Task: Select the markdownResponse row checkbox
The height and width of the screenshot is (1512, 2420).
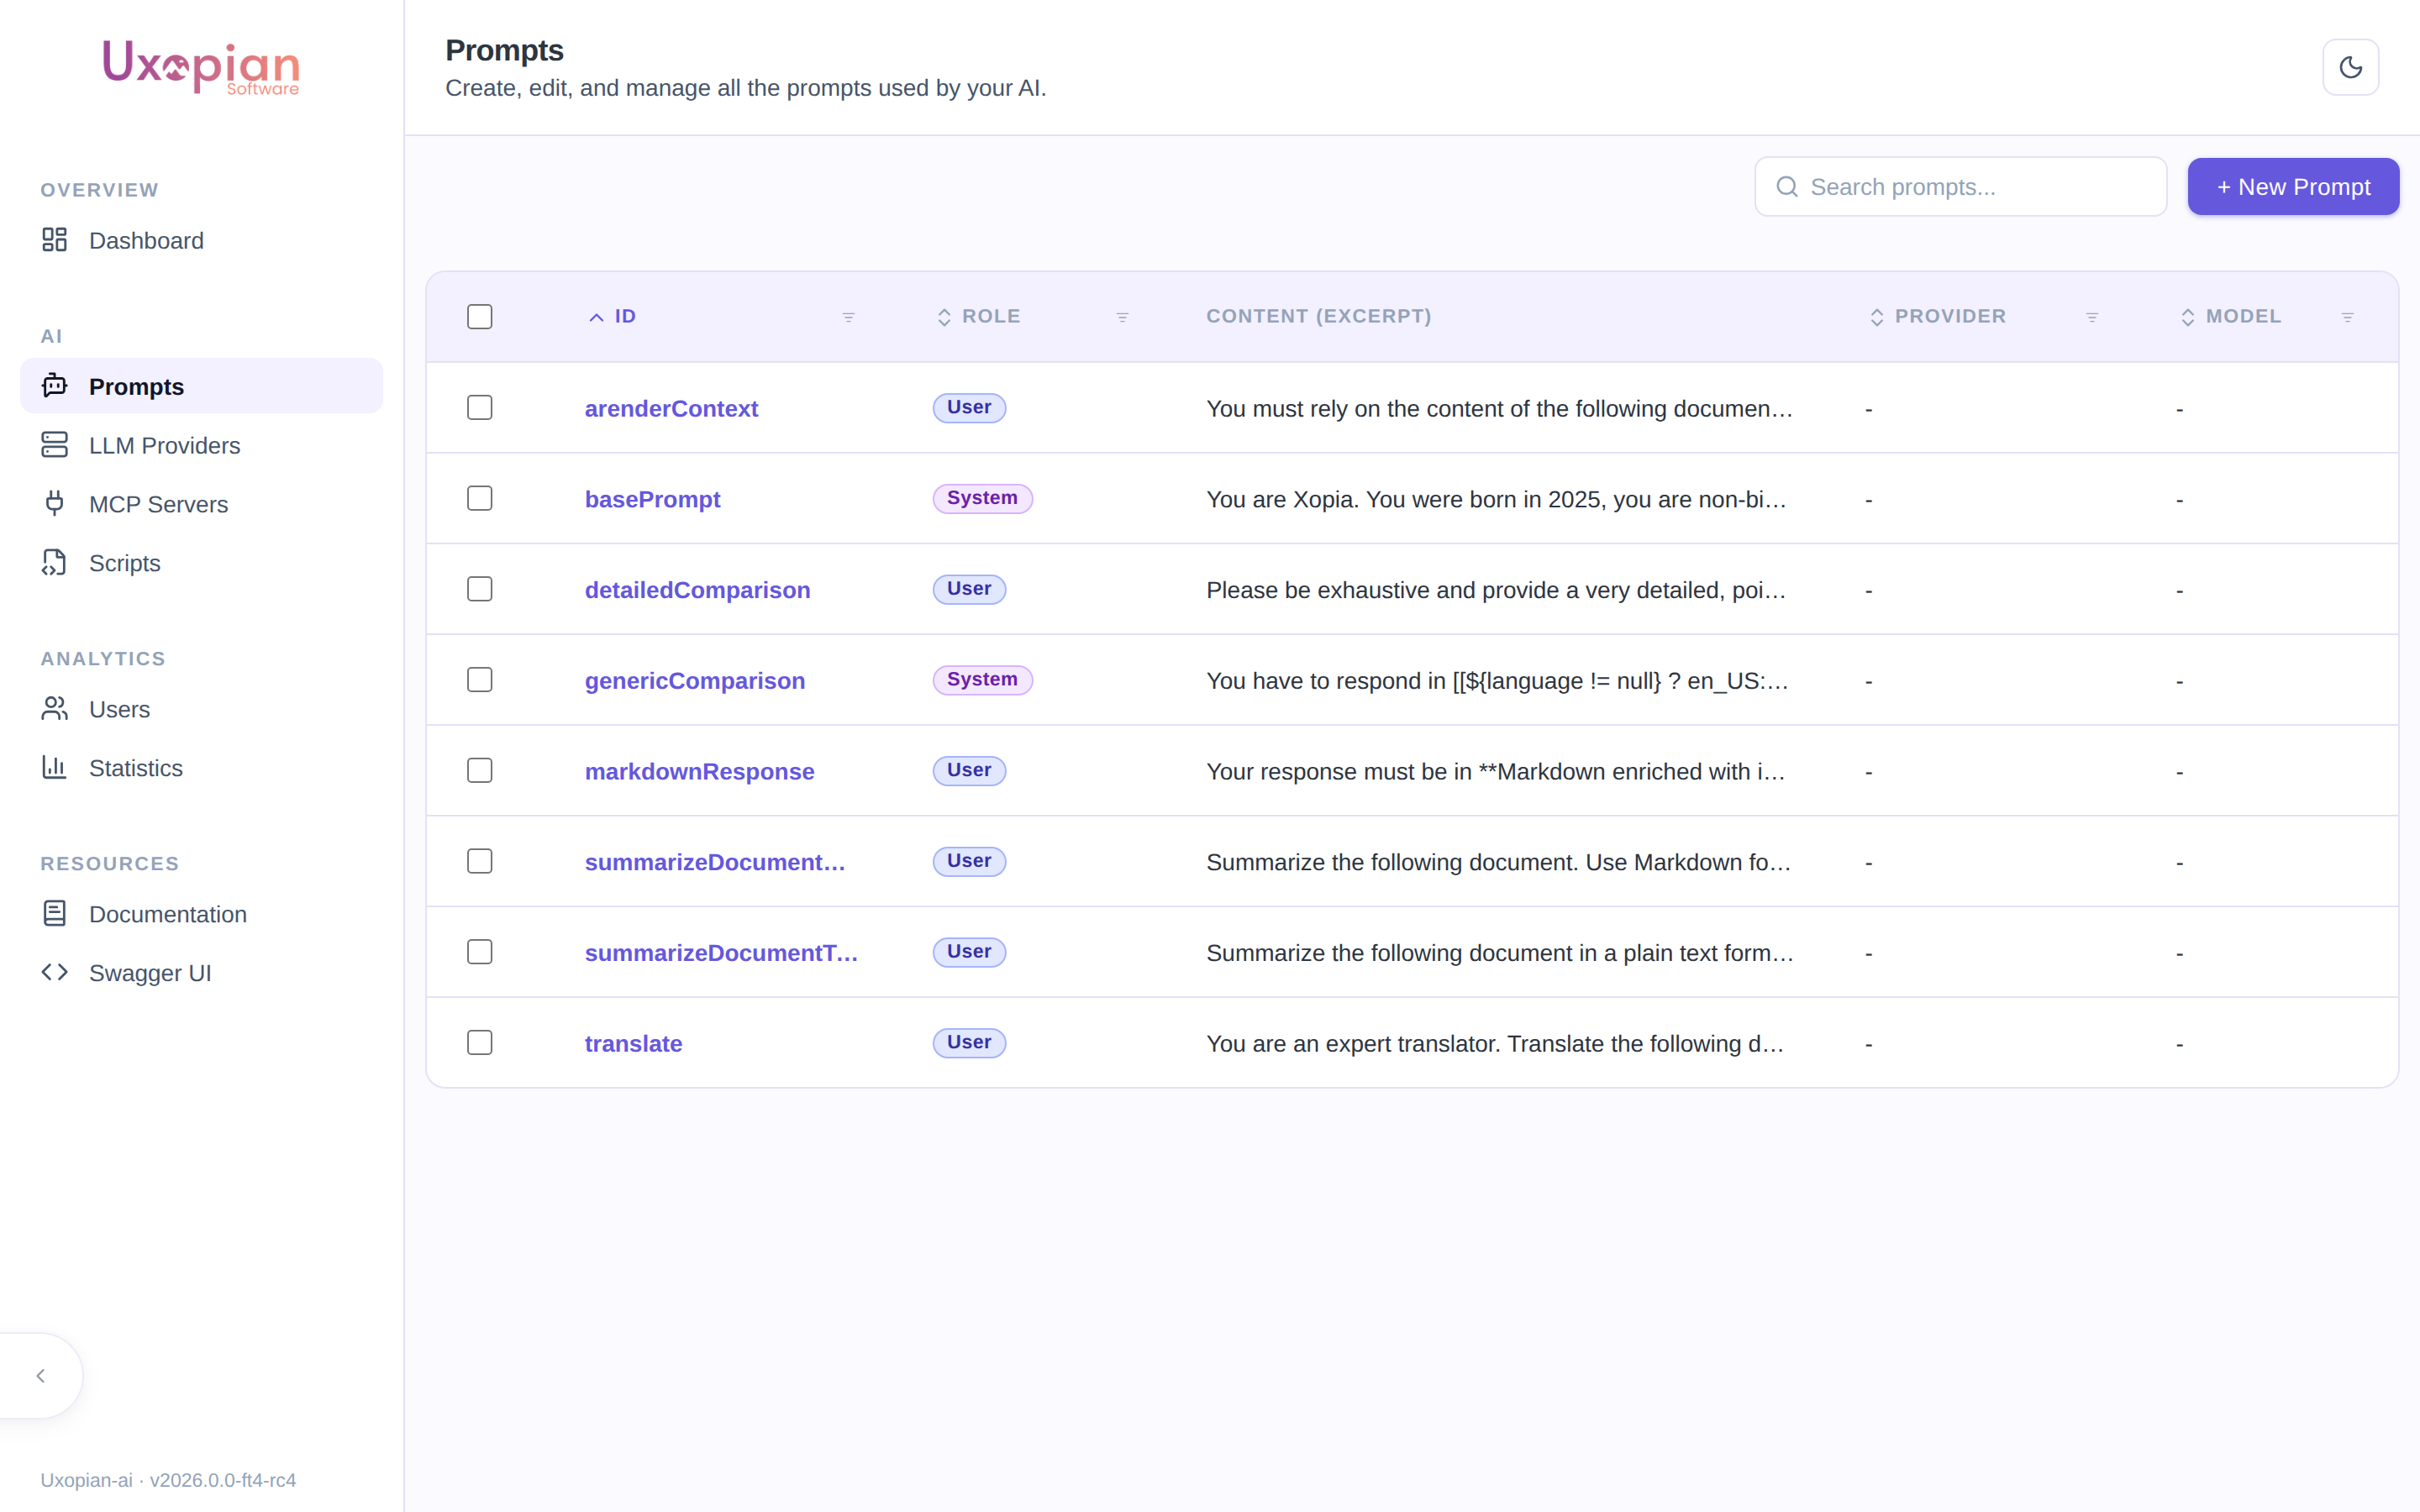Action: (480, 770)
